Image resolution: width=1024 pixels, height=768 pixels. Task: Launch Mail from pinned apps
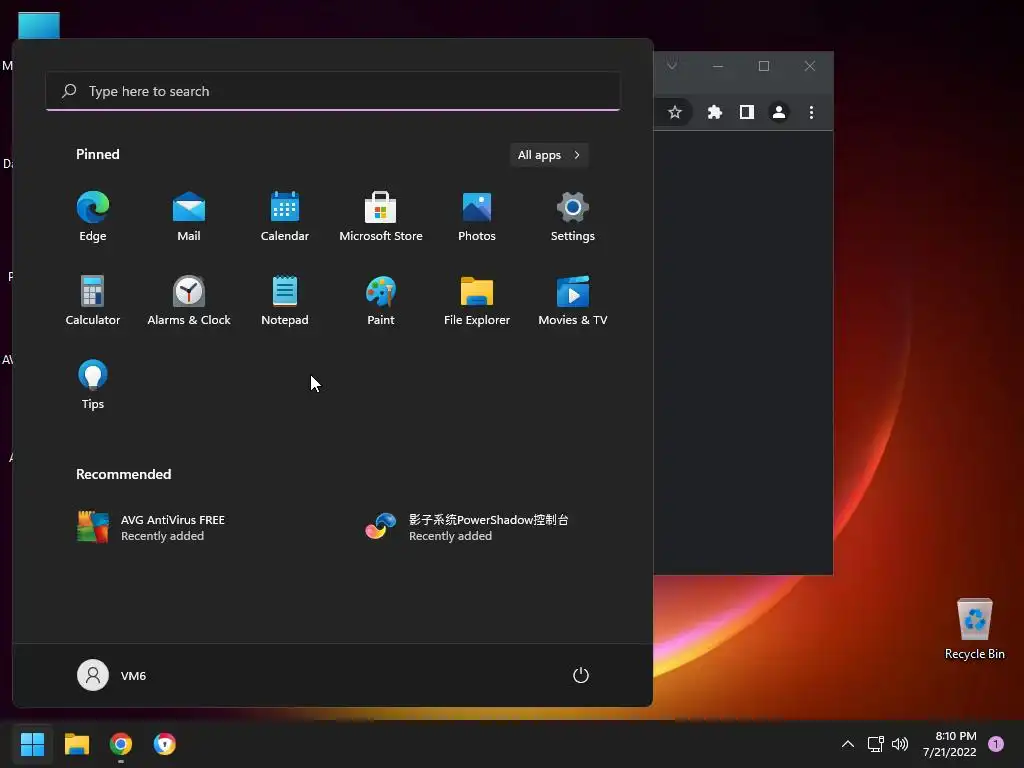point(189,217)
